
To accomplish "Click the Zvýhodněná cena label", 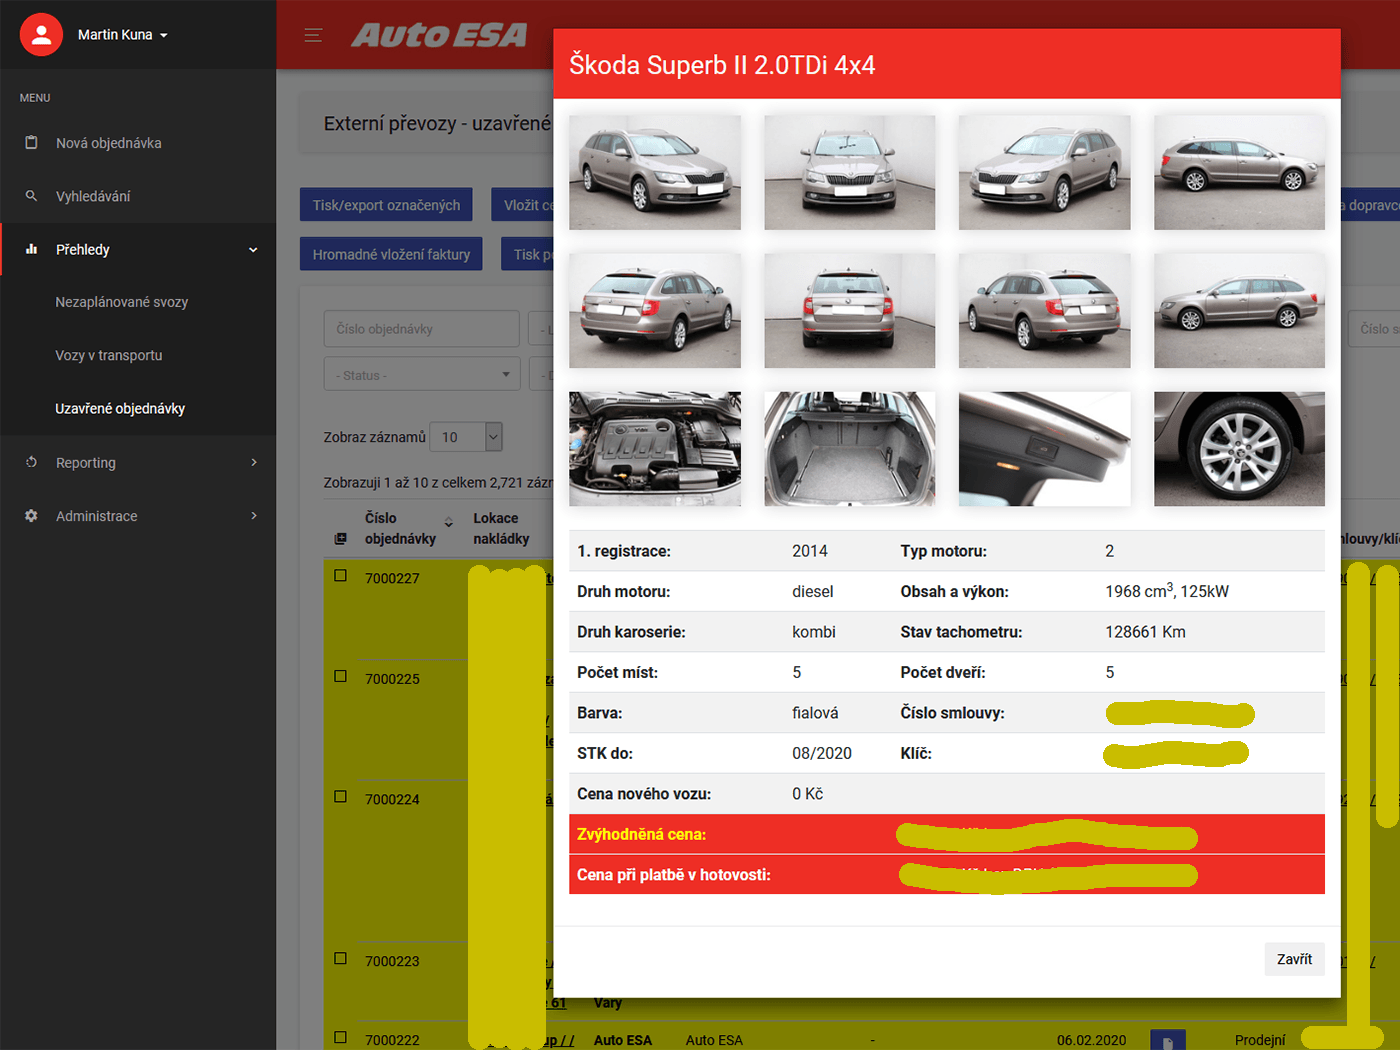I will (641, 834).
